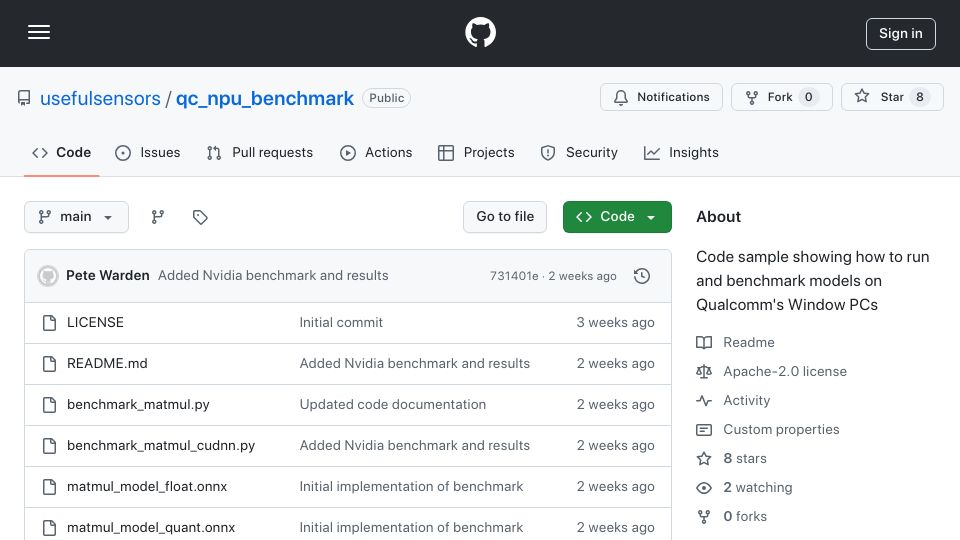
Task: Click the pulse icon beside Activity
Action: coord(704,400)
